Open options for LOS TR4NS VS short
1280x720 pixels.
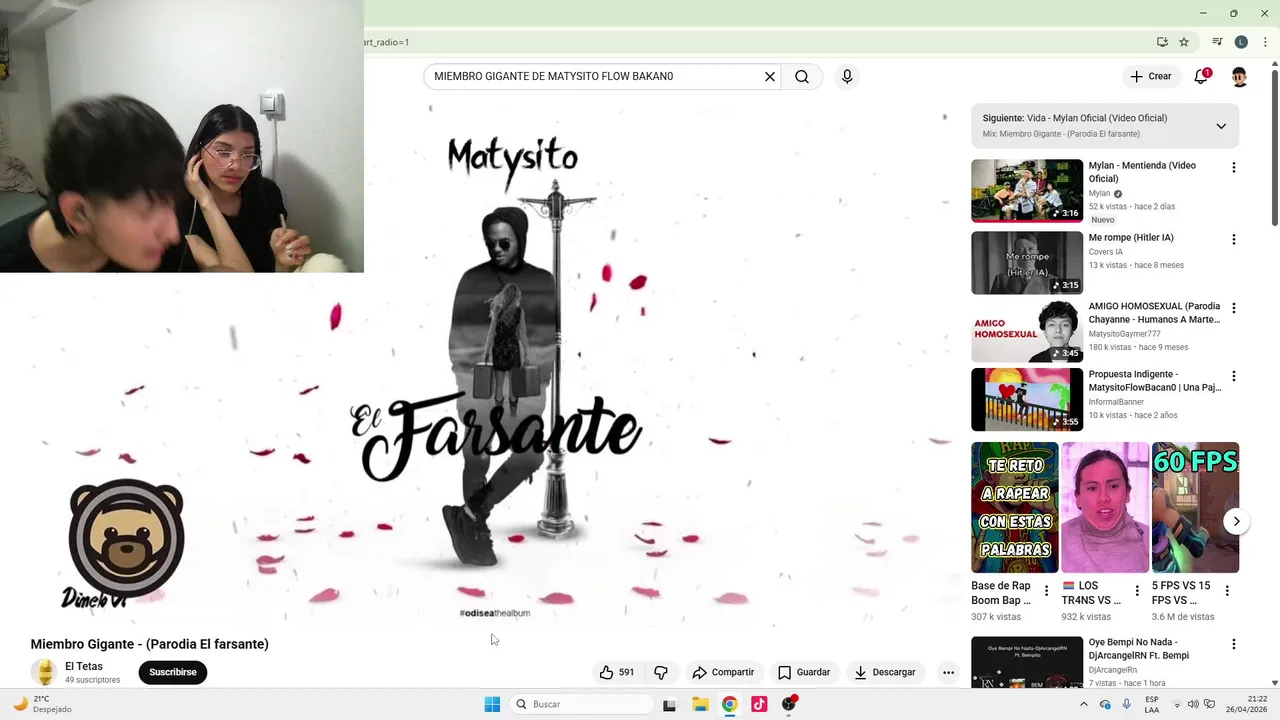coord(1137,591)
